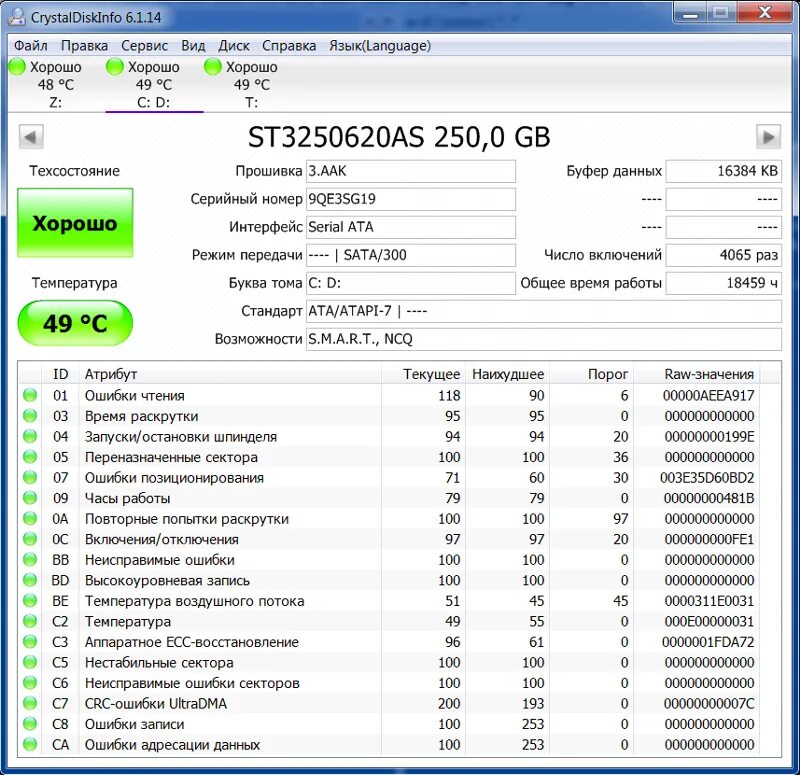Select the T: disk status tab
This screenshot has width=800, height=775.
(x=252, y=85)
